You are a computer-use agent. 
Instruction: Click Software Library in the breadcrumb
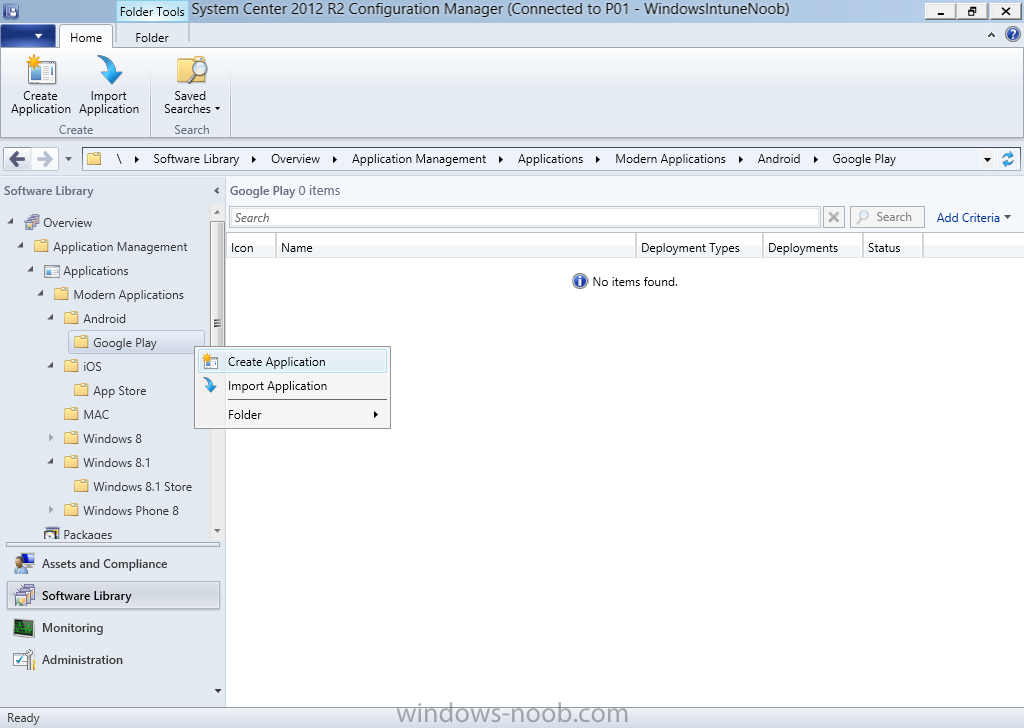(196, 159)
